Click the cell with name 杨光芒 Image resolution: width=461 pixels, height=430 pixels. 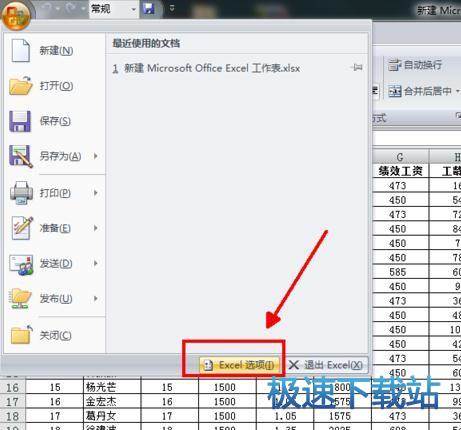tap(112, 387)
